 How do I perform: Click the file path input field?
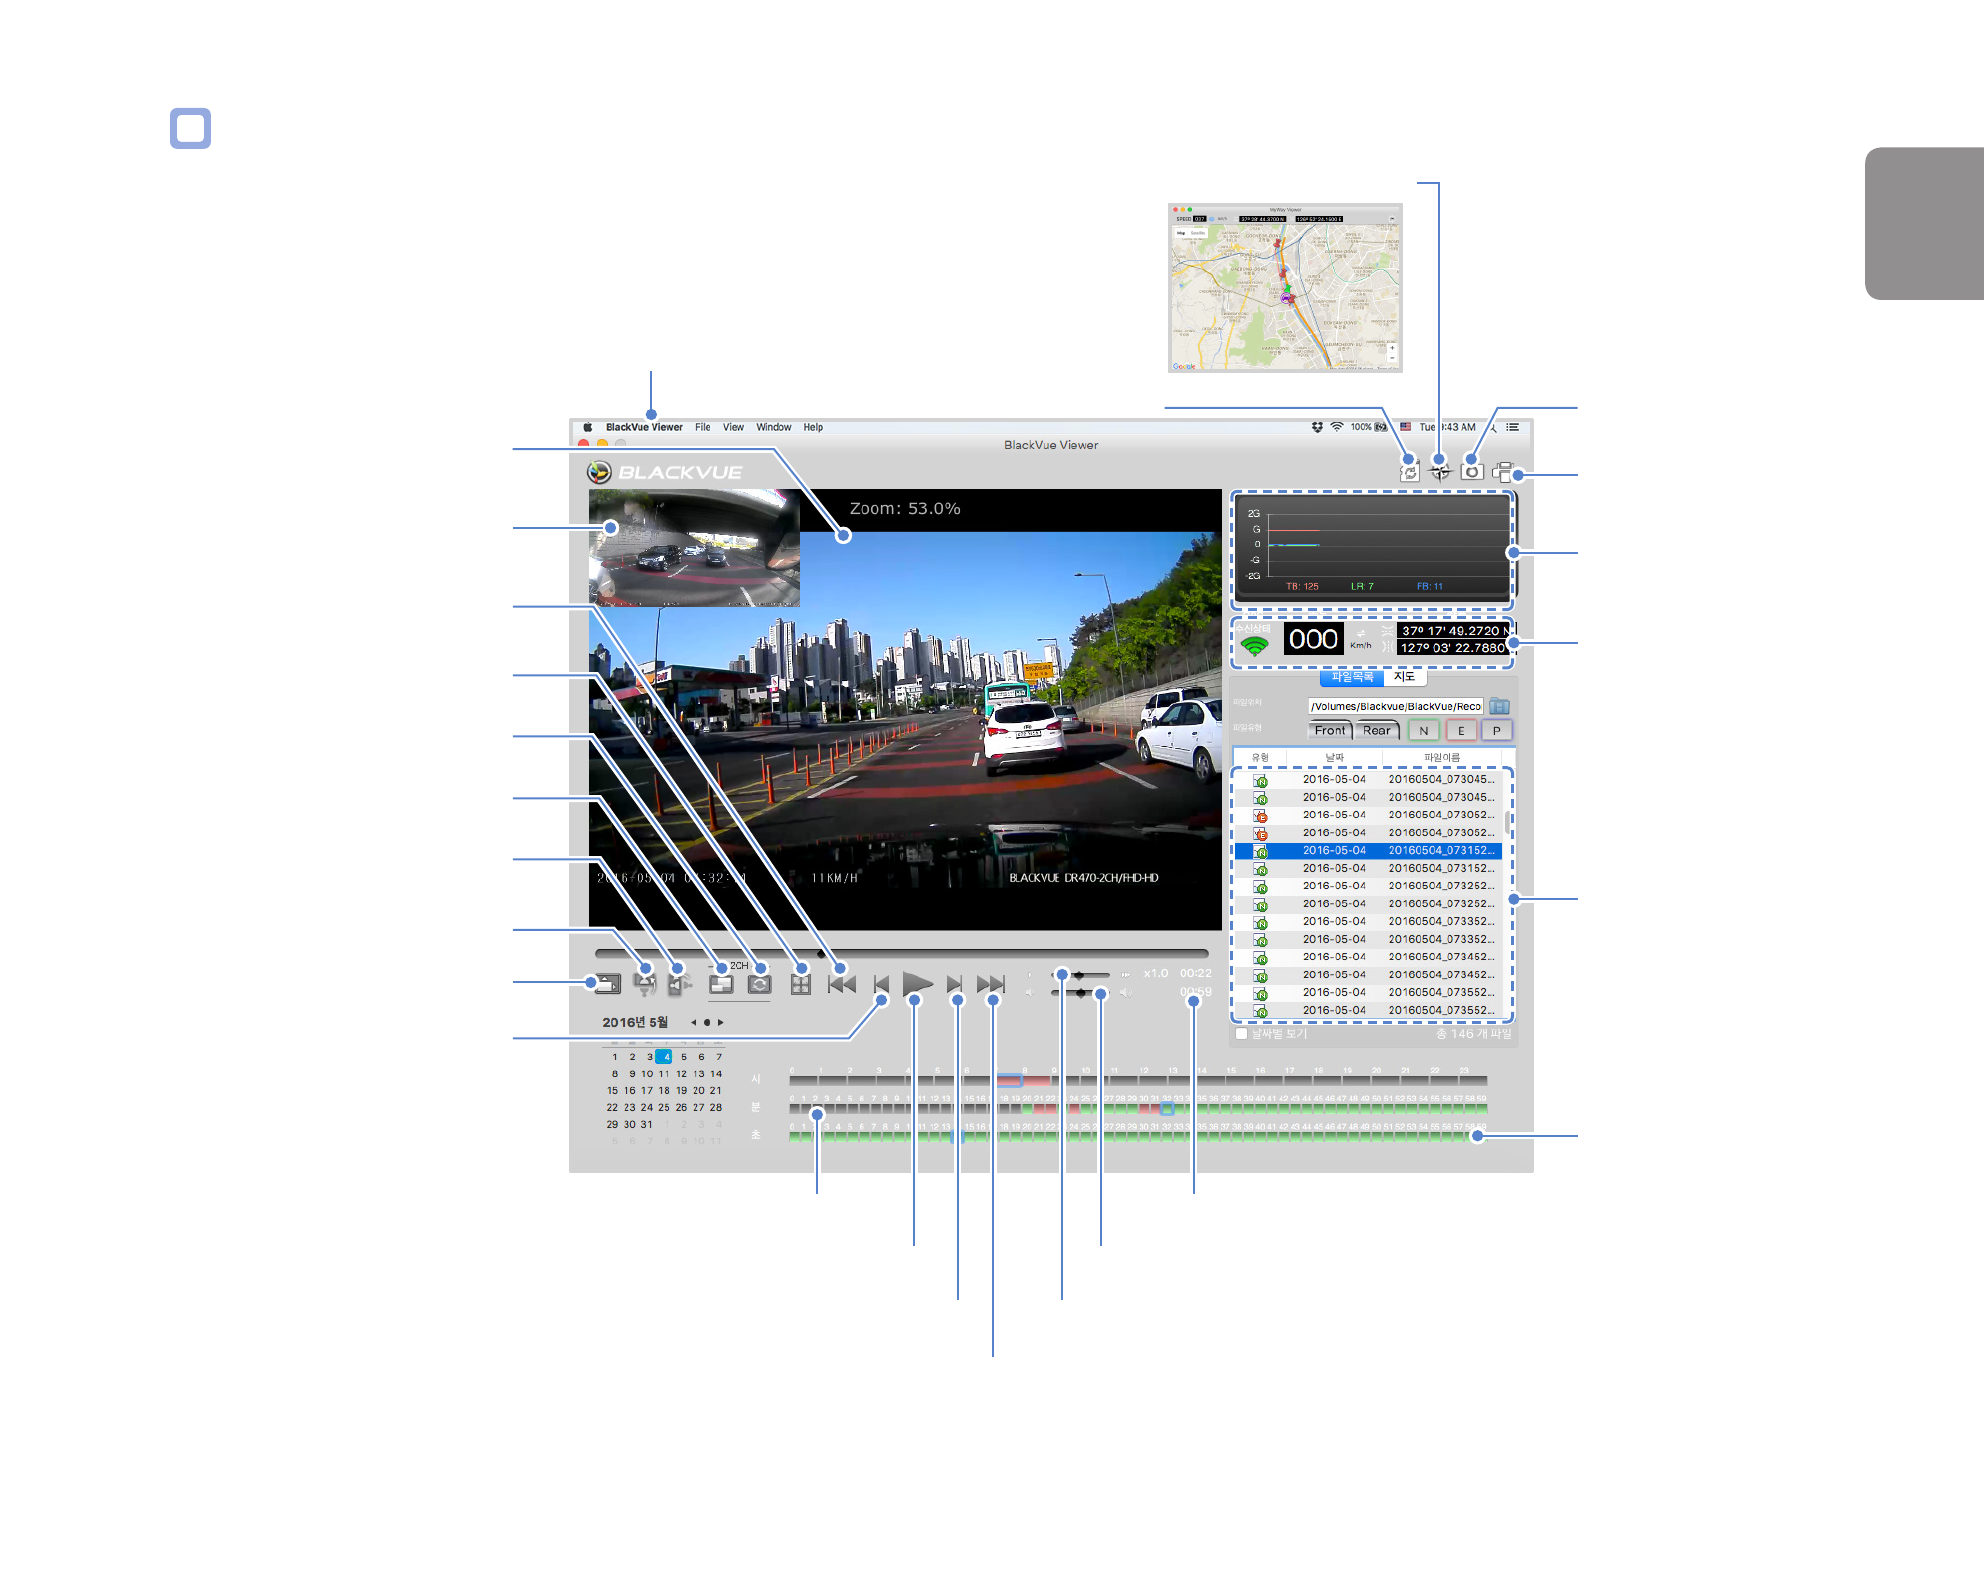pyautogui.click(x=1395, y=706)
